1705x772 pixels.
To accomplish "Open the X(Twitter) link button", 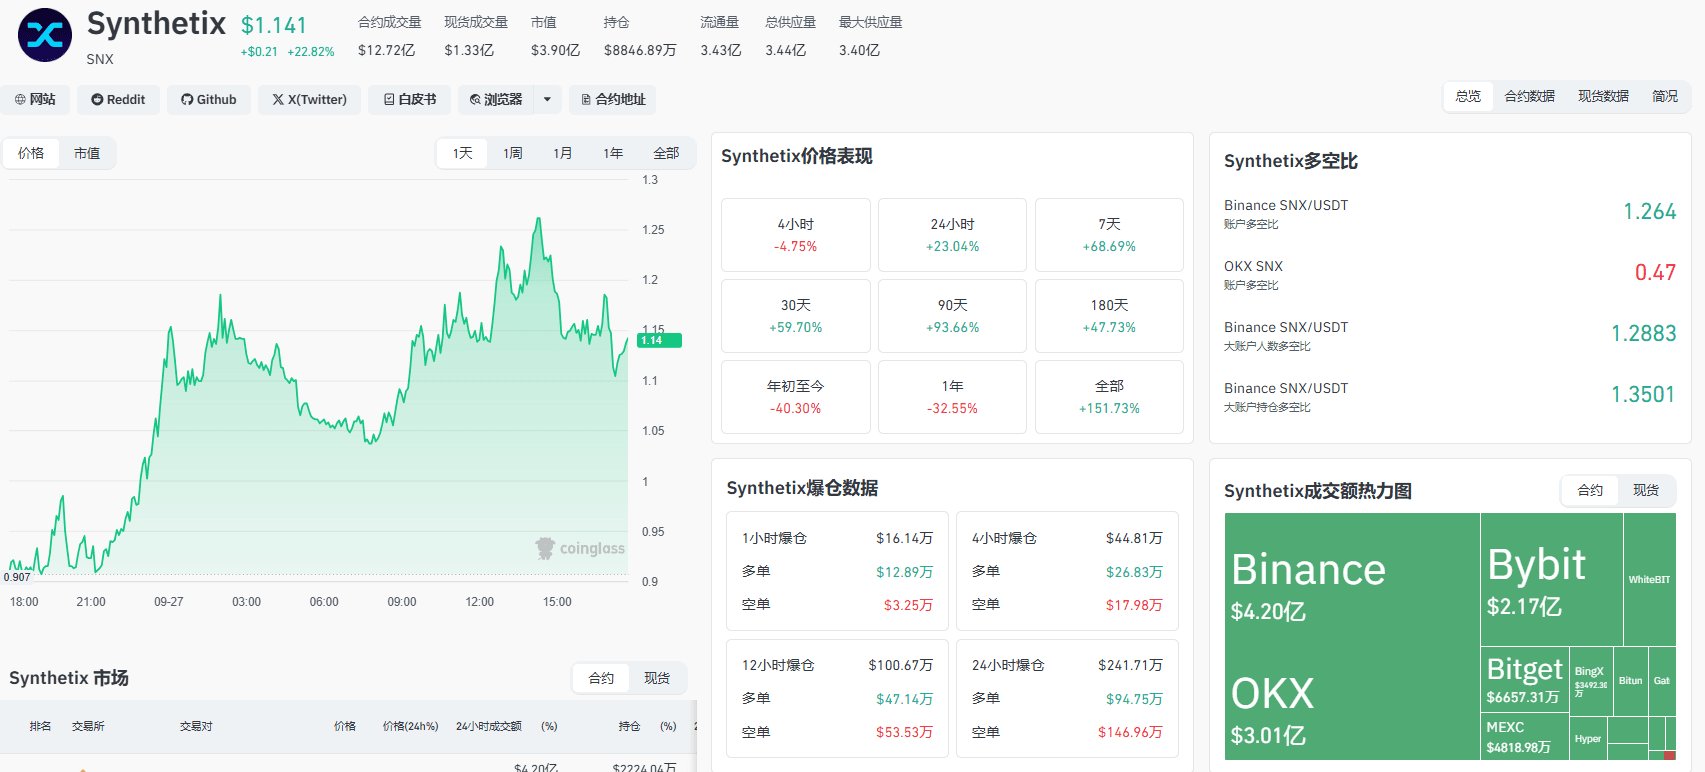I will 310,99.
